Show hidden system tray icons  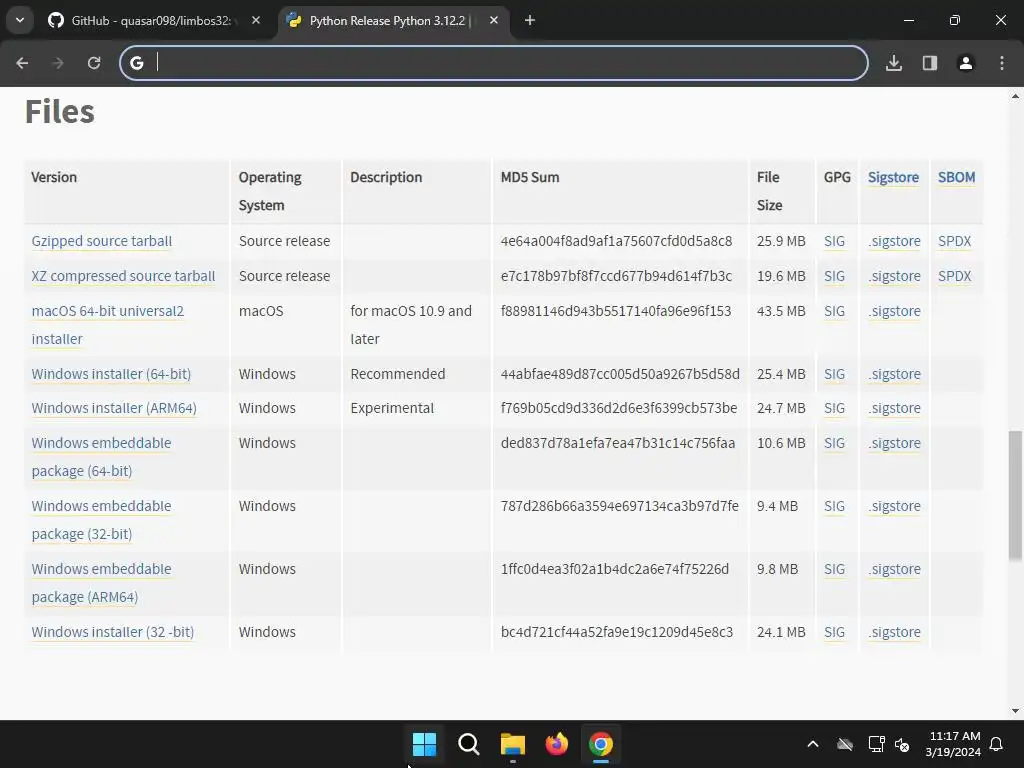click(x=813, y=744)
